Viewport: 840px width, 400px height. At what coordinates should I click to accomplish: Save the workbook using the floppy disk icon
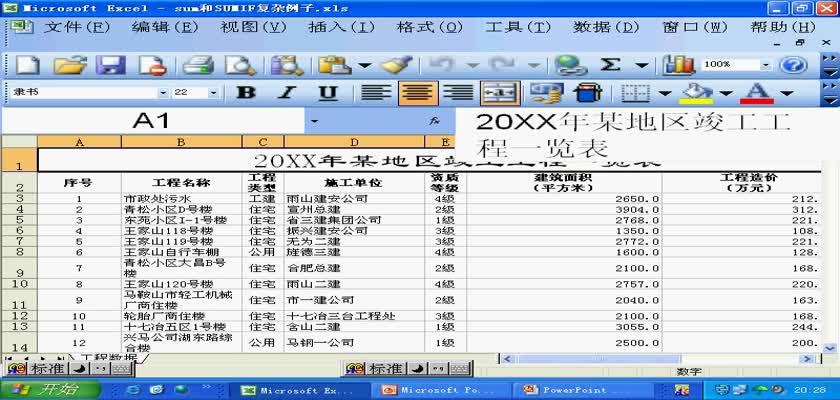[x=109, y=65]
